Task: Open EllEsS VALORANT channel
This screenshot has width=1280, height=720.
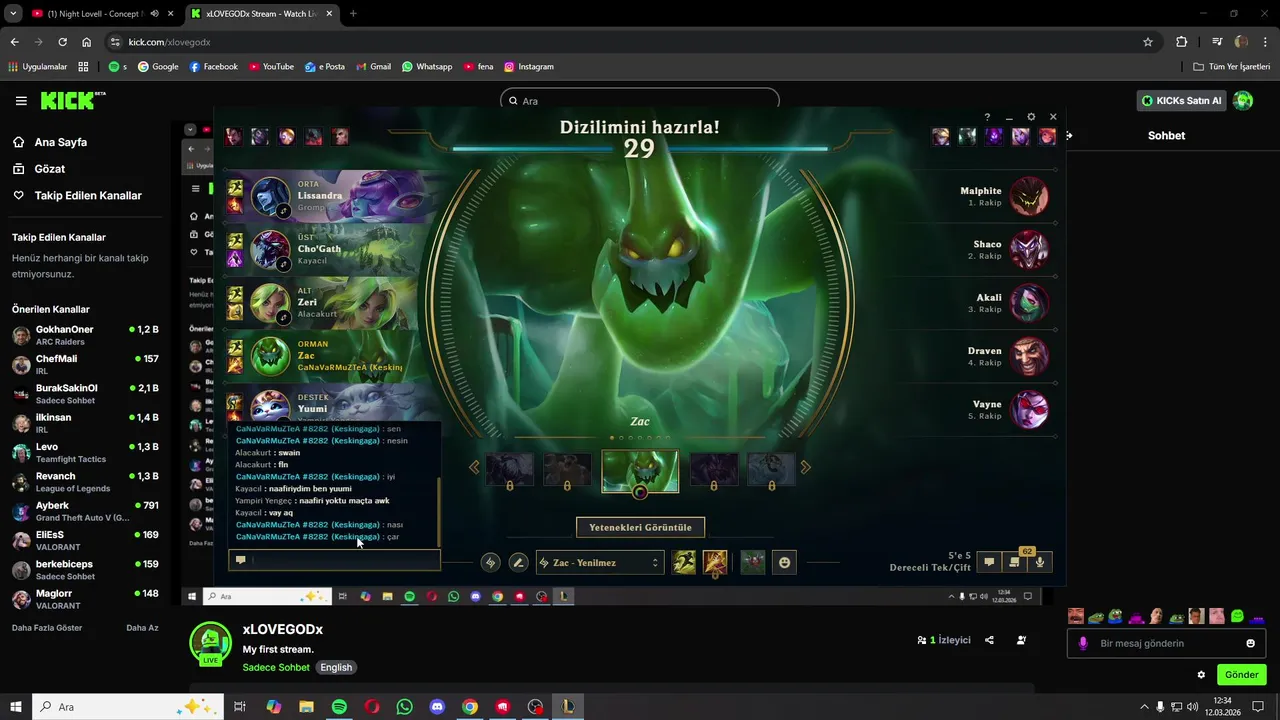Action: tap(85, 540)
